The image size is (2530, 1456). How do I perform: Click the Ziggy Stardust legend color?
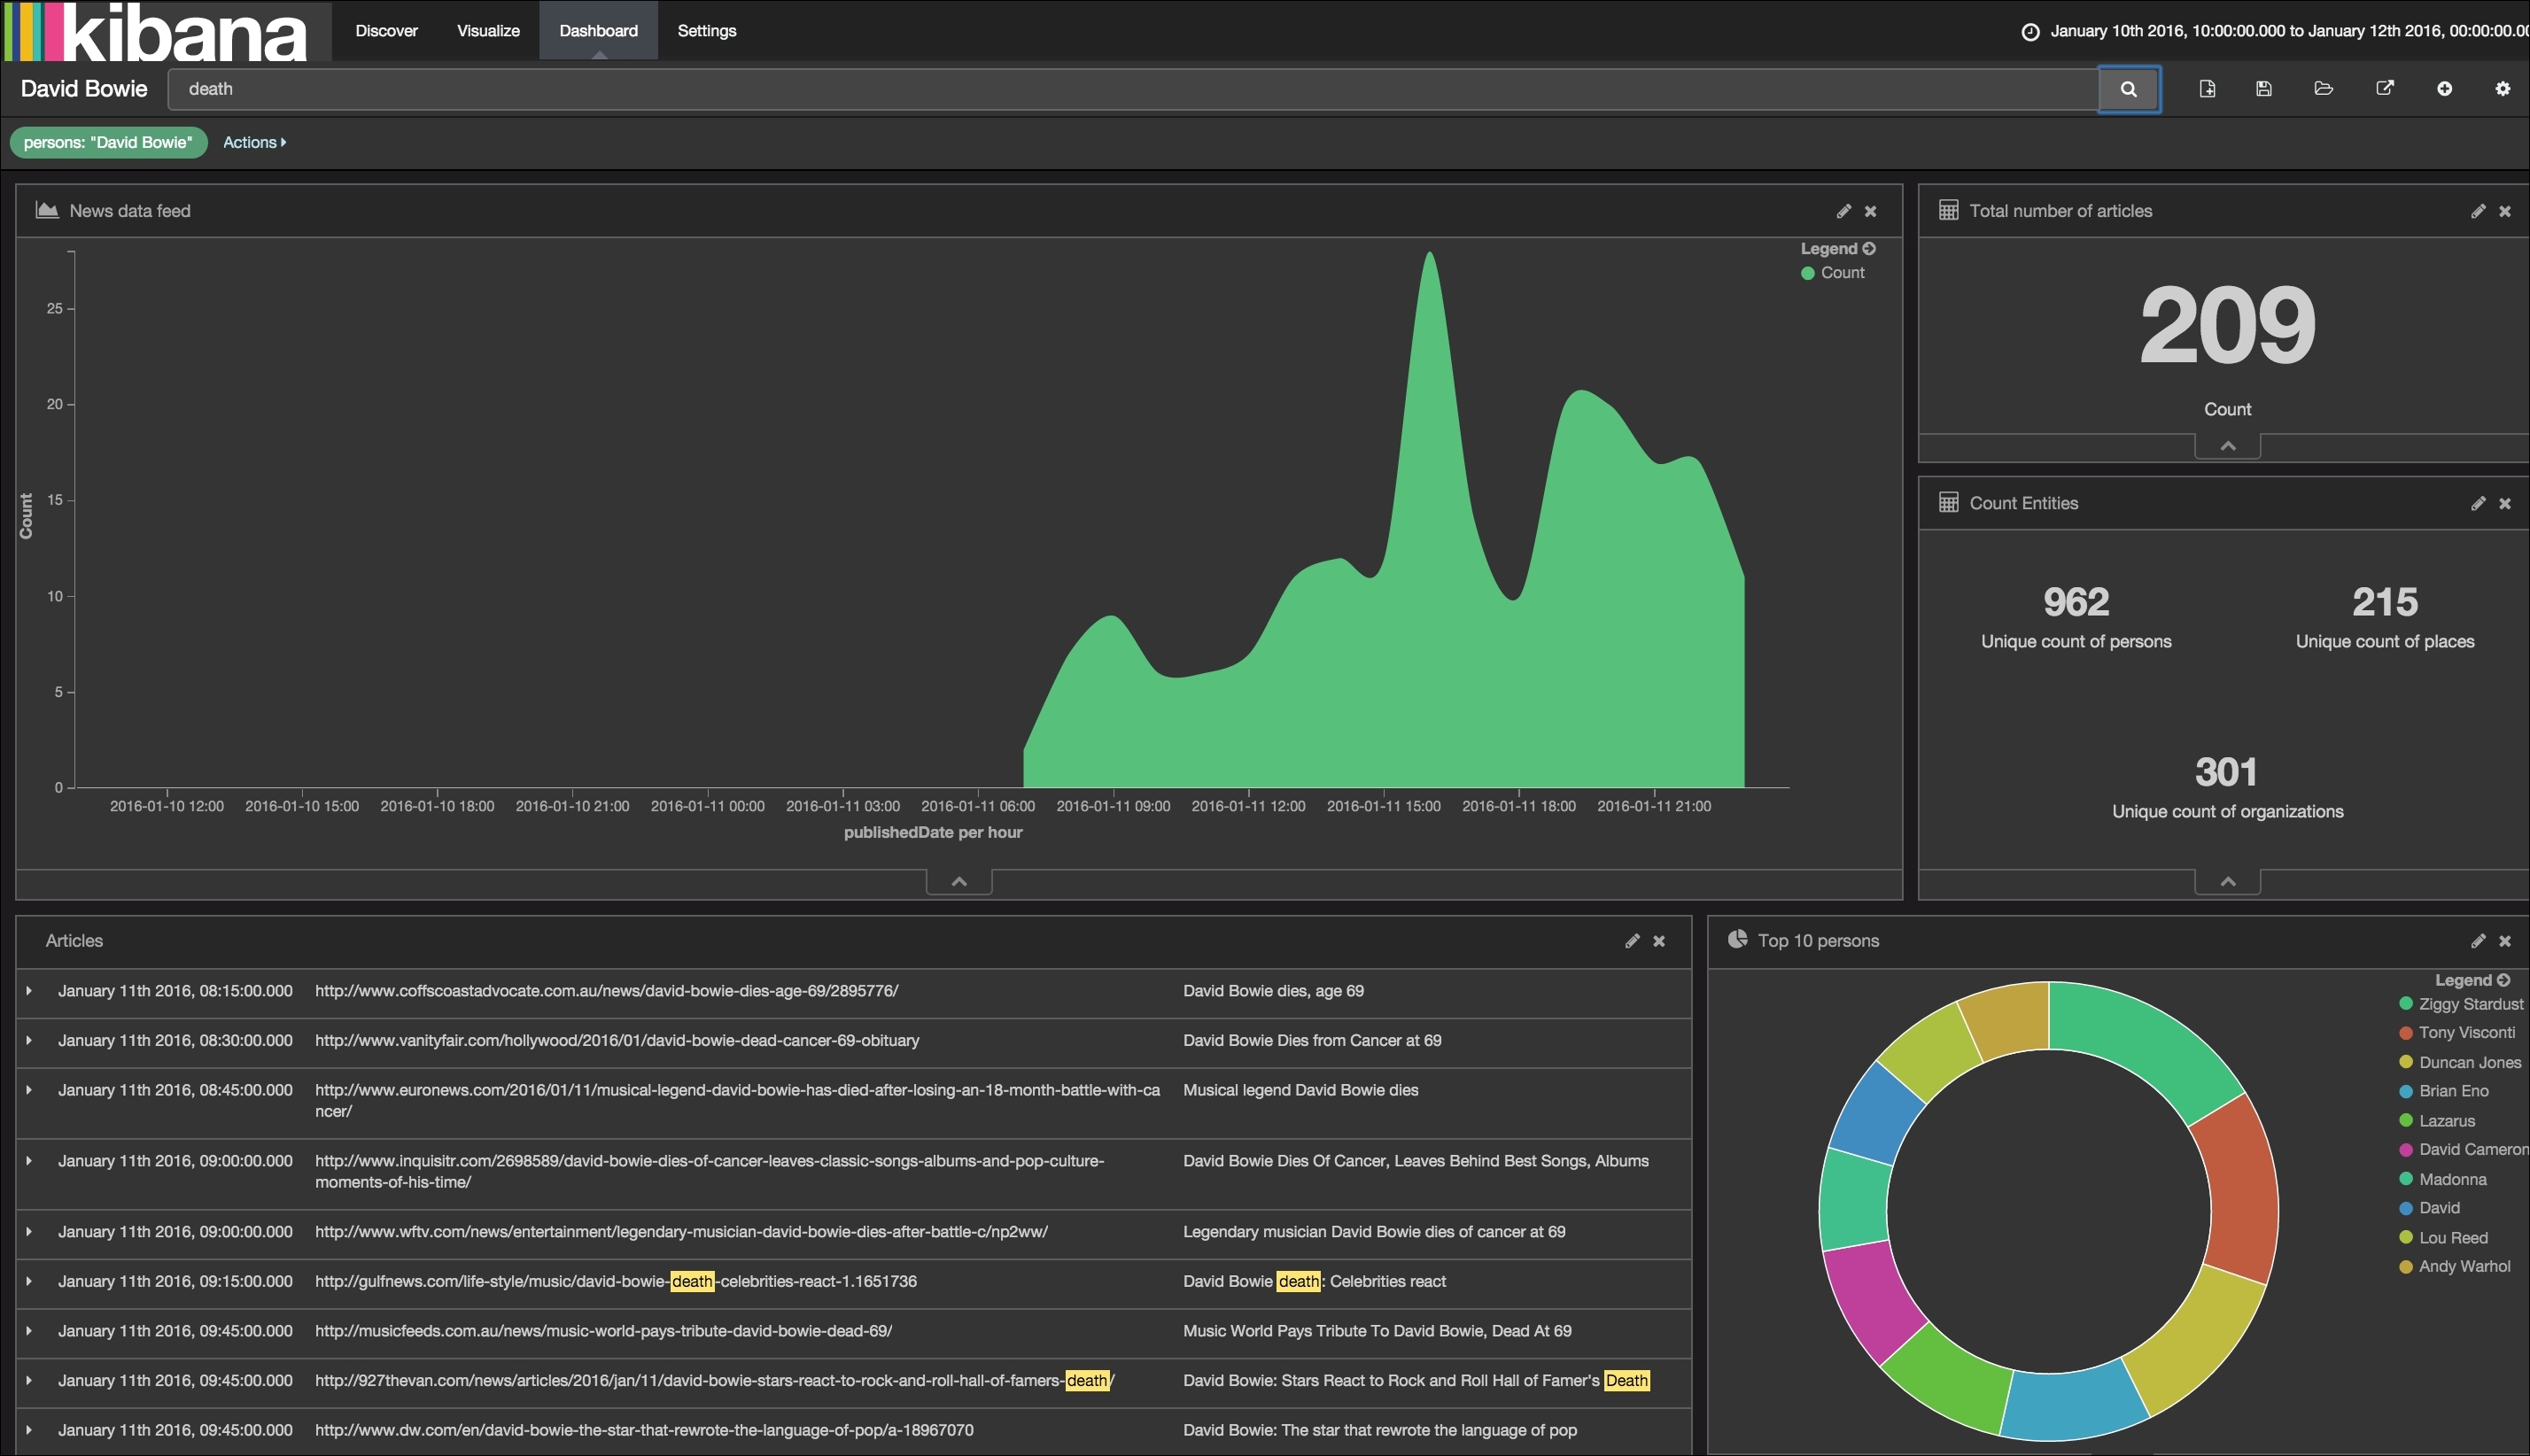[2405, 1004]
